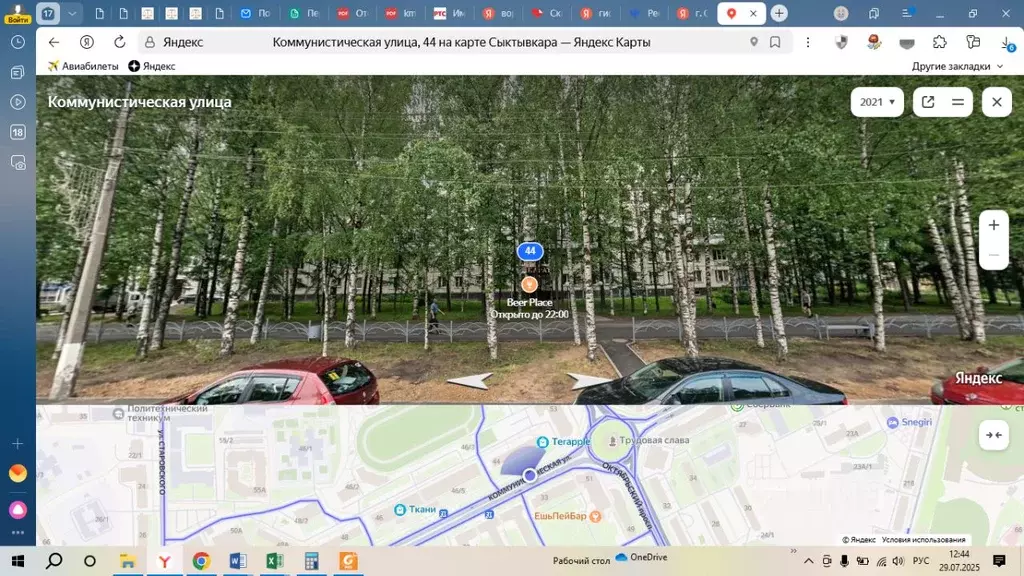Click the house number 44 marker
Image resolution: width=1024 pixels, height=576 pixels.
530,251
